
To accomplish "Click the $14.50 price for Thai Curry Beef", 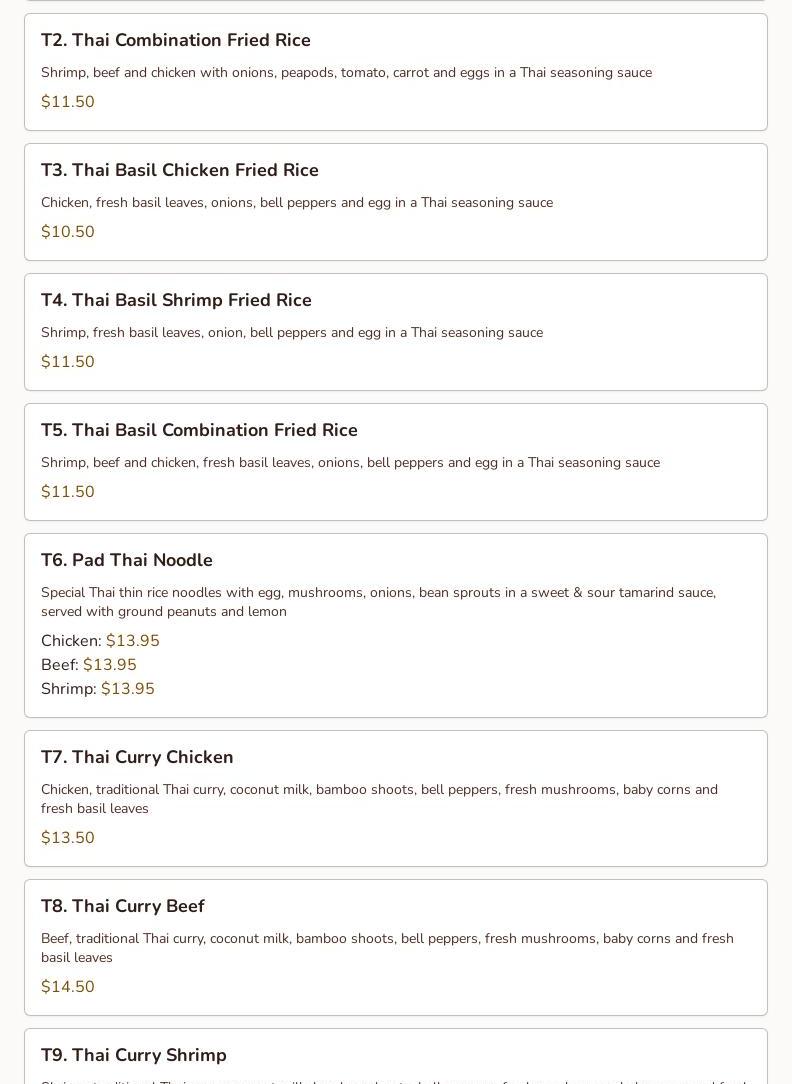I will (x=68, y=987).
